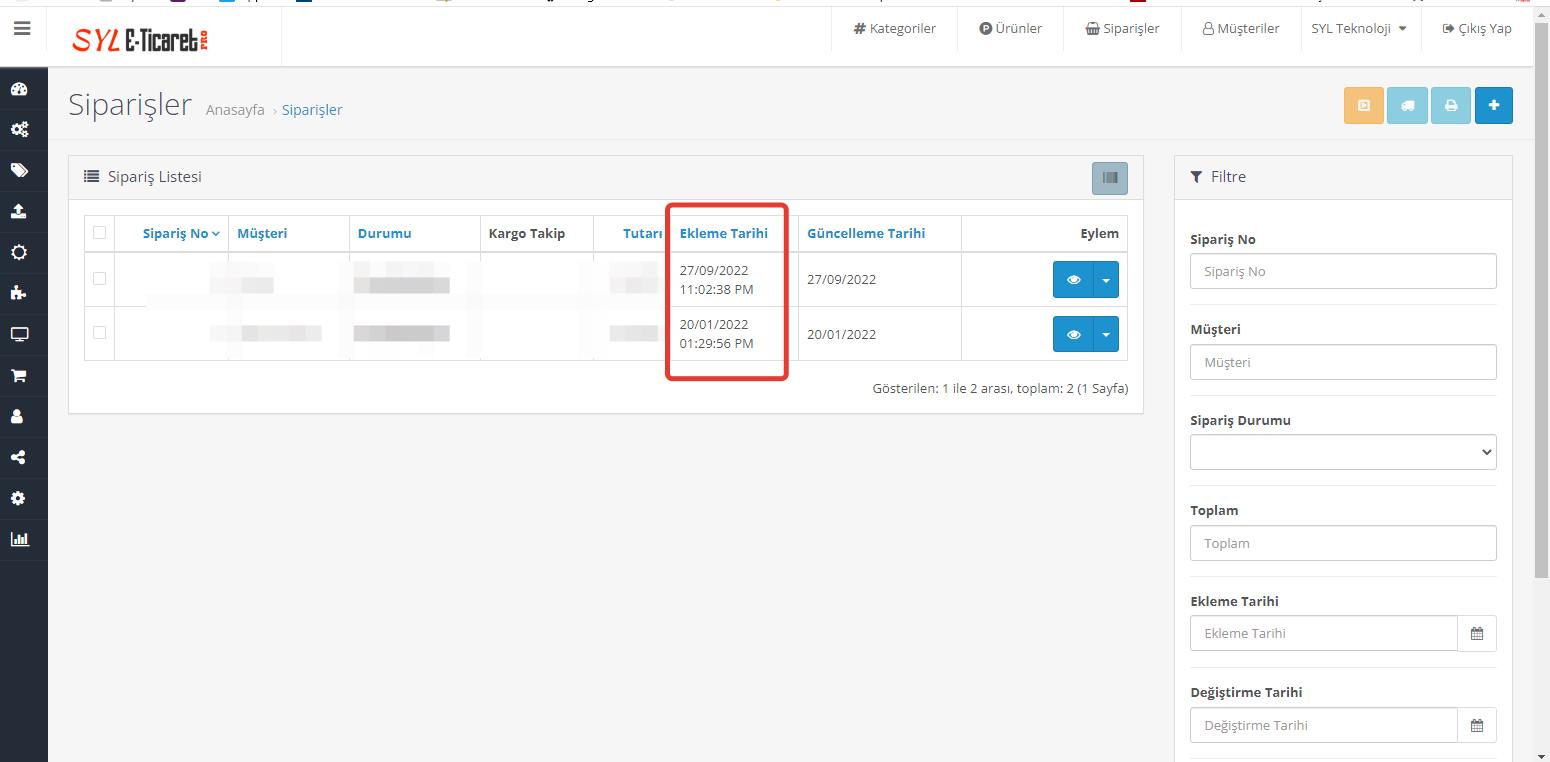Click the Çıkış Yap logout link
Viewport: 1550px width, 762px height.
point(1476,29)
